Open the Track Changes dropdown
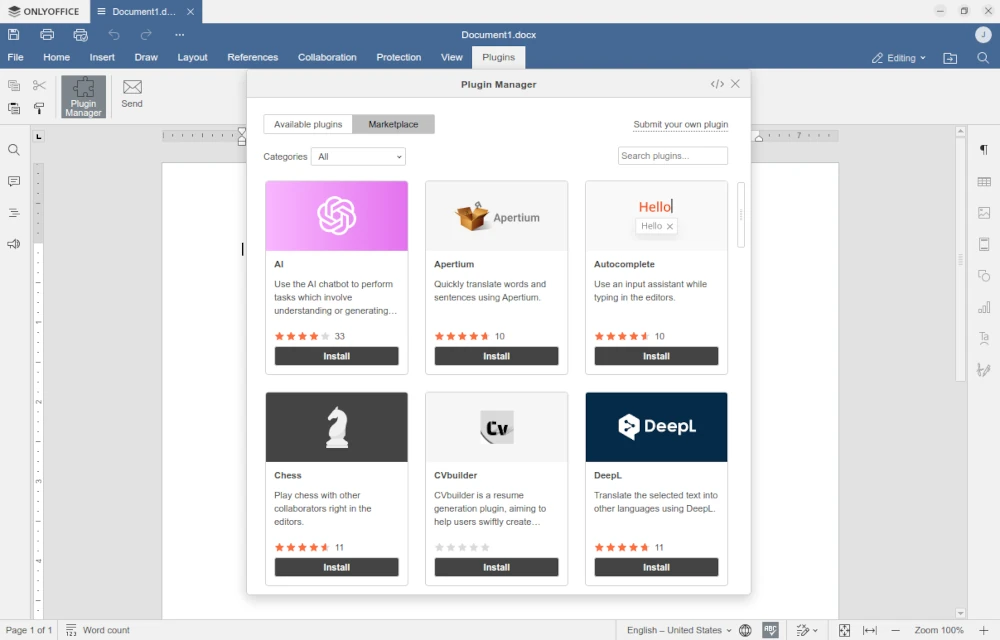Screen dimensions: 1000x640 [807, 630]
